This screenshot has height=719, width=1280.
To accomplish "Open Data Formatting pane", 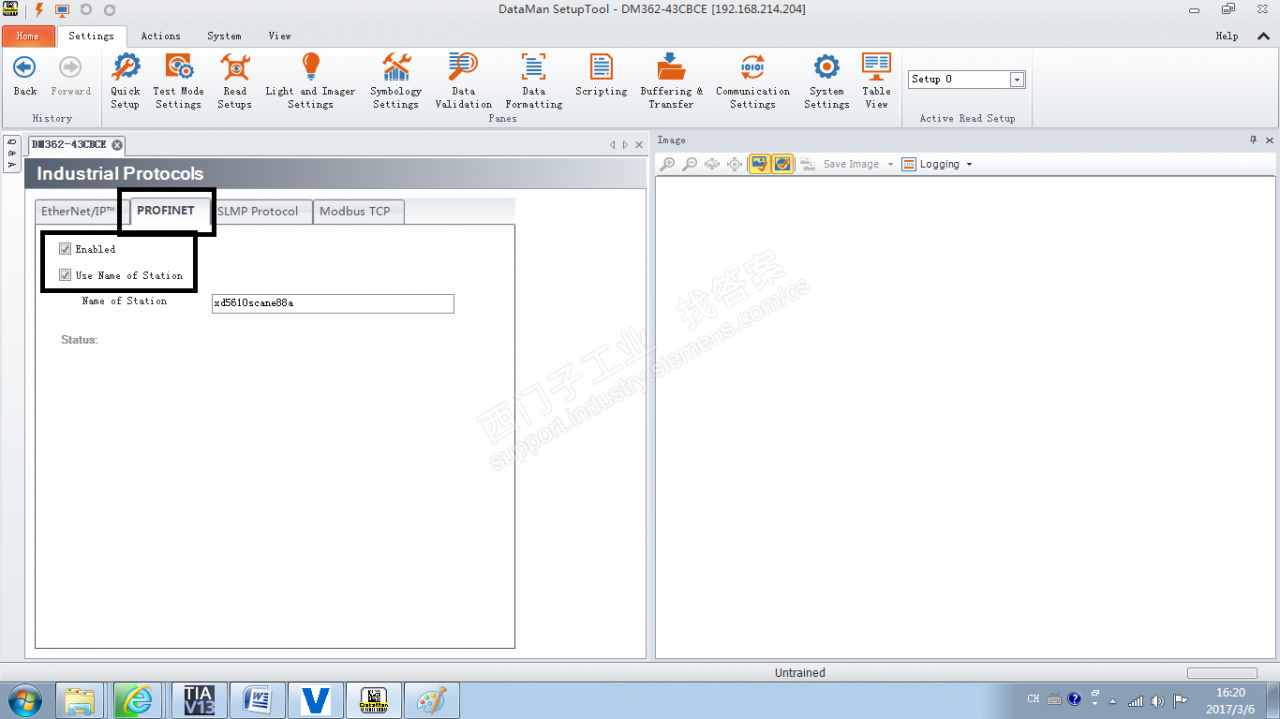I will pyautogui.click(x=534, y=81).
